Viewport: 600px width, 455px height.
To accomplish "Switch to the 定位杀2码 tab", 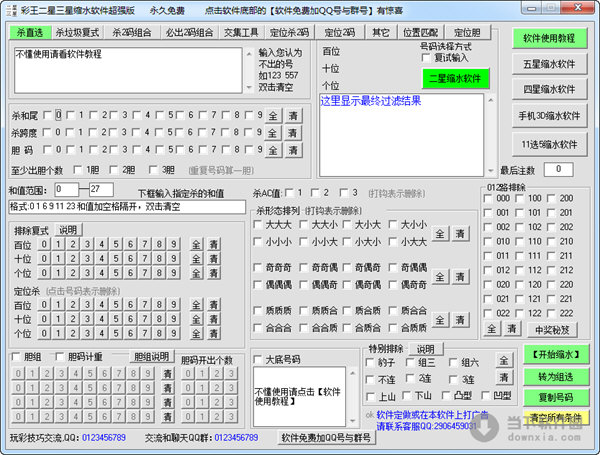I will pos(289,33).
